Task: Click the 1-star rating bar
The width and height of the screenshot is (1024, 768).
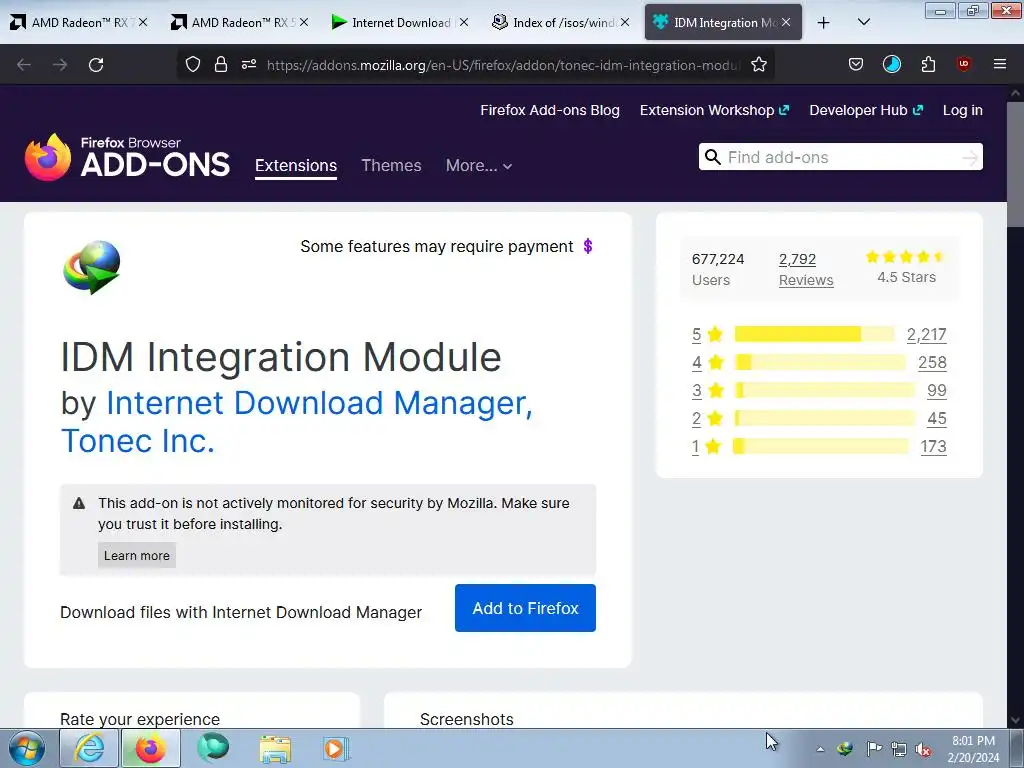Action: click(x=820, y=447)
